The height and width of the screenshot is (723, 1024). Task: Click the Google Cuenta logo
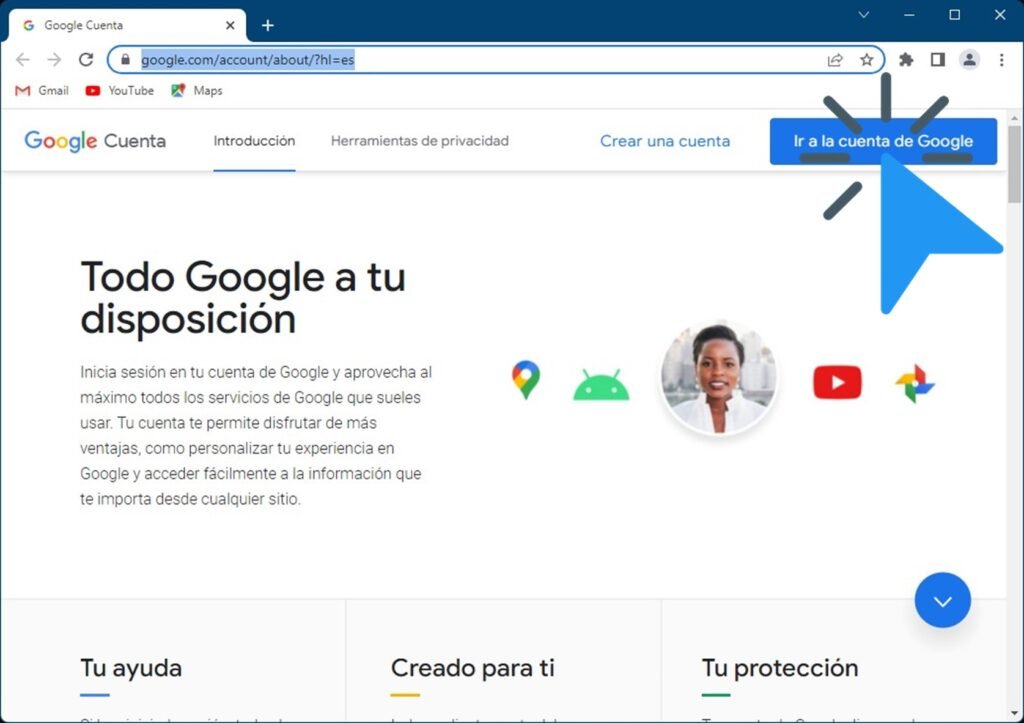95,141
